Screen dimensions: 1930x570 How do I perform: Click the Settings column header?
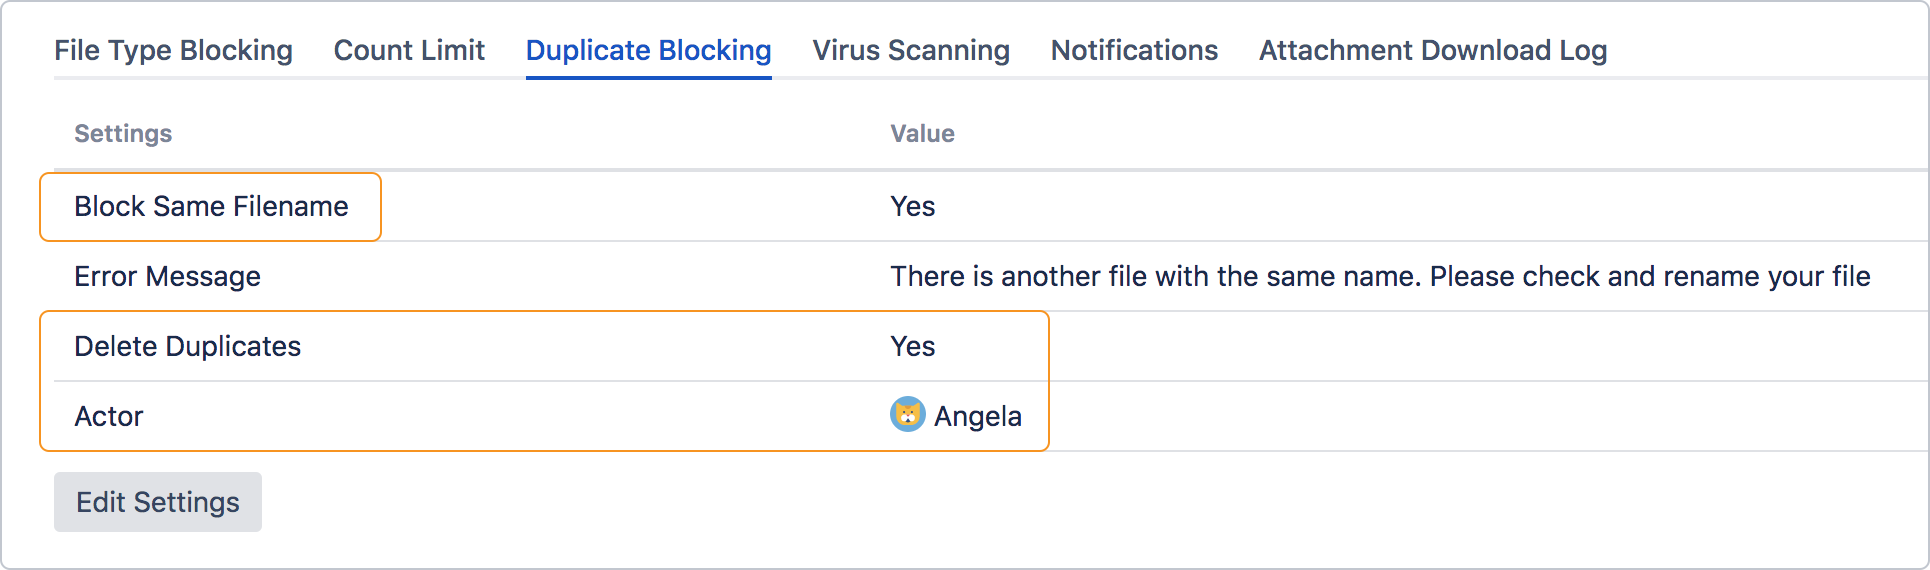coord(123,134)
